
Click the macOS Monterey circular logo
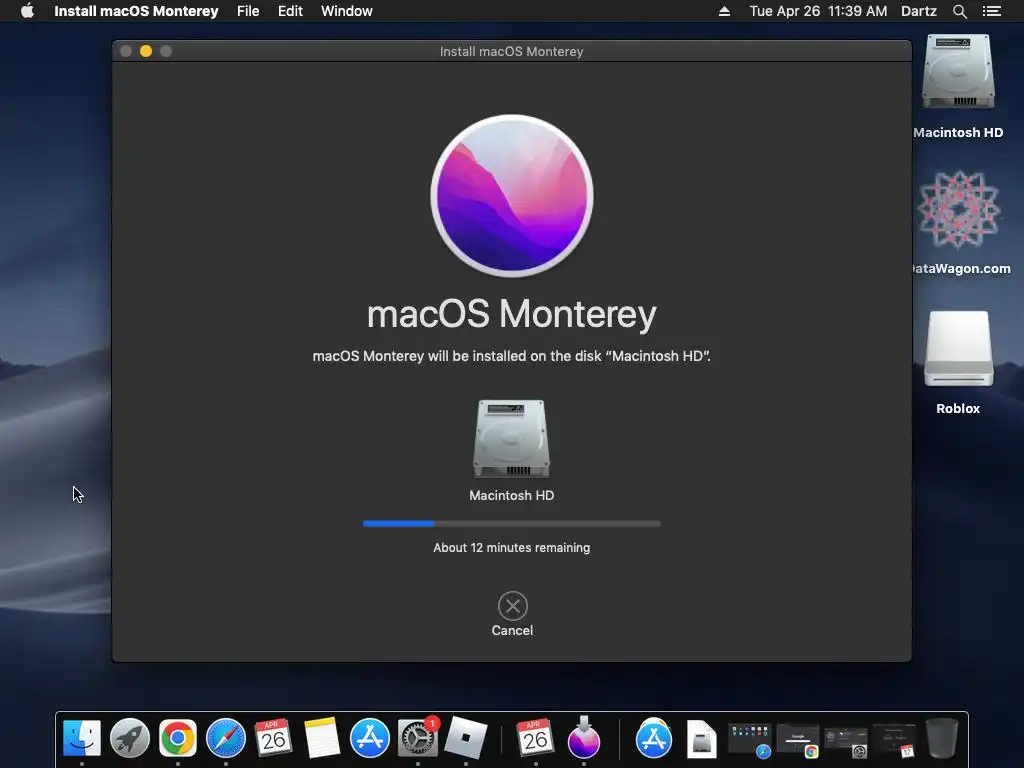(x=512, y=196)
